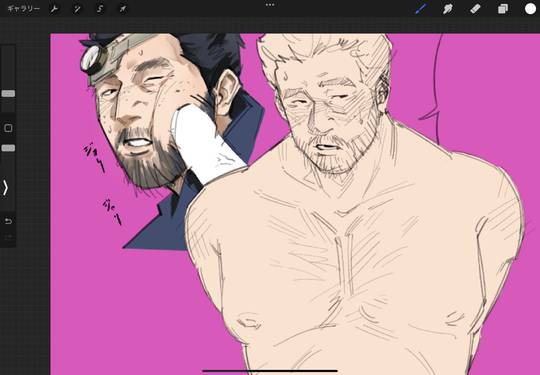Open the Adjustments magic wand menu
This screenshot has width=540, height=375.
pyautogui.click(x=77, y=9)
